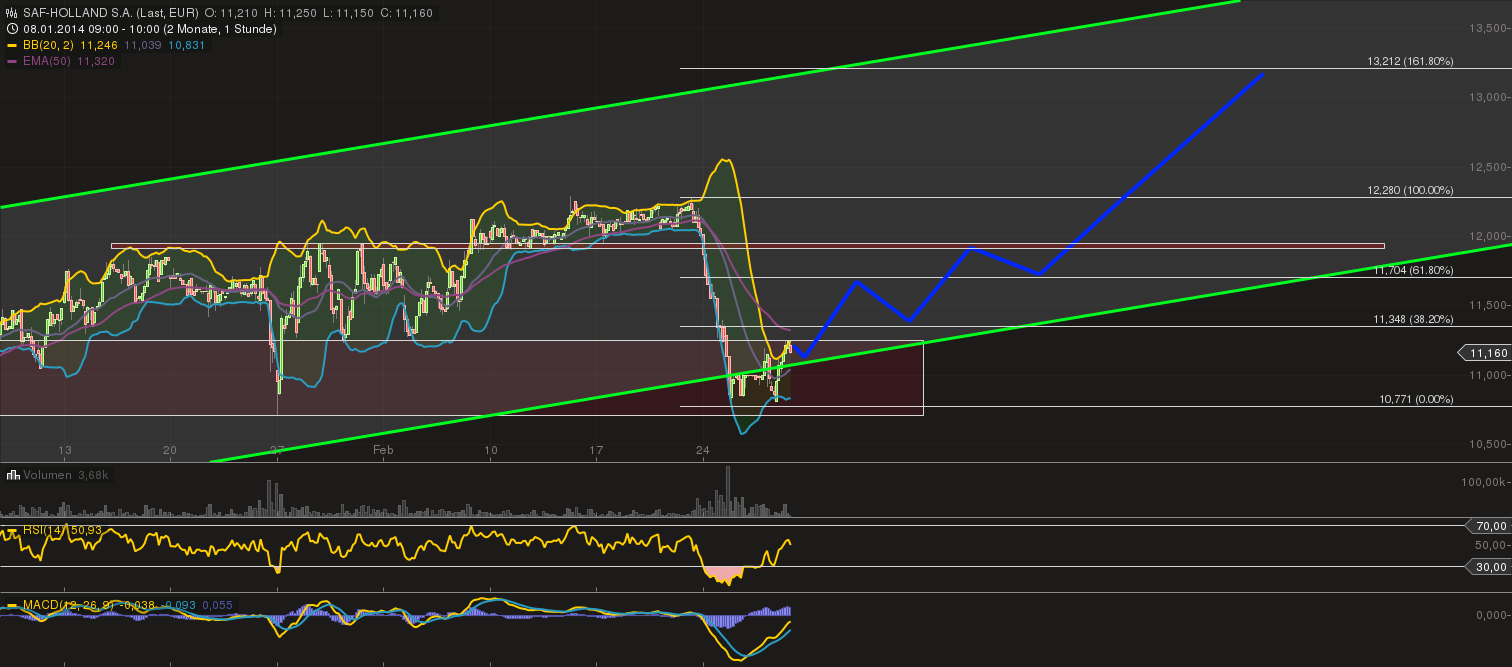The height and width of the screenshot is (667, 1512).
Task: Click the Volumen bar chart icon
Action: tap(11, 475)
